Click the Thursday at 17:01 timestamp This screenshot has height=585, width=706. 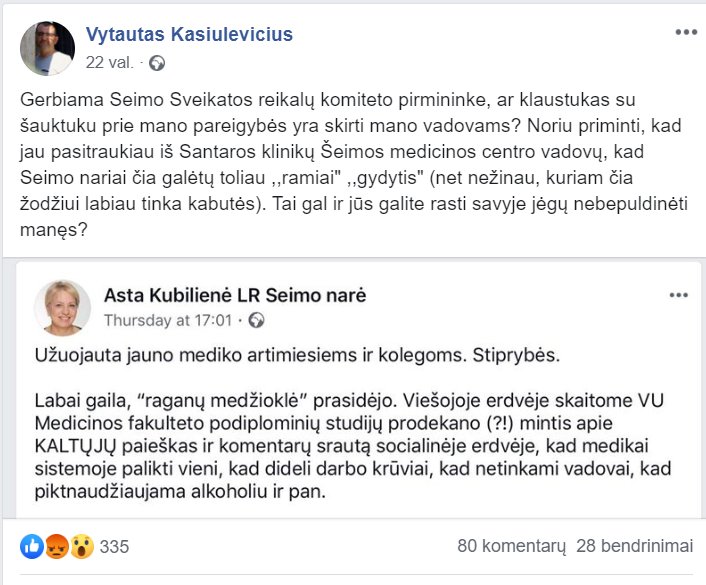pyautogui.click(x=168, y=320)
